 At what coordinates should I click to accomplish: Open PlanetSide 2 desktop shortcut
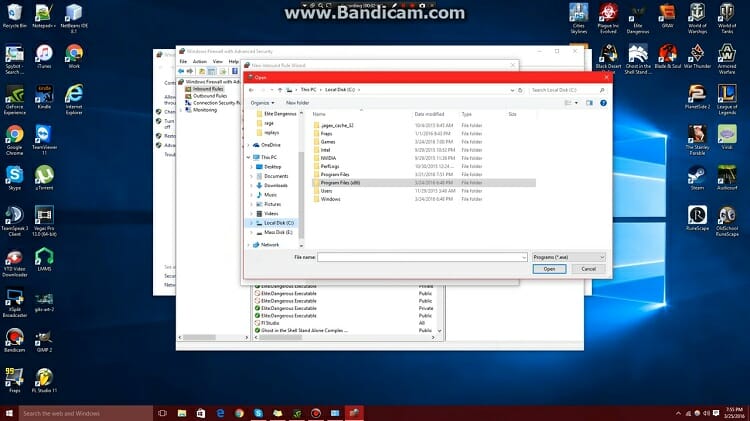697,97
